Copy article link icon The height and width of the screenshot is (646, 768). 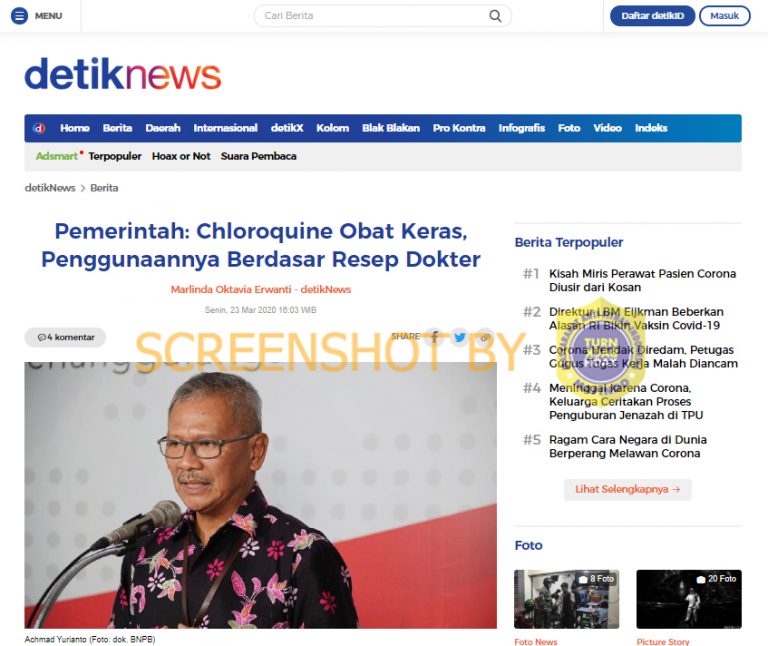485,337
